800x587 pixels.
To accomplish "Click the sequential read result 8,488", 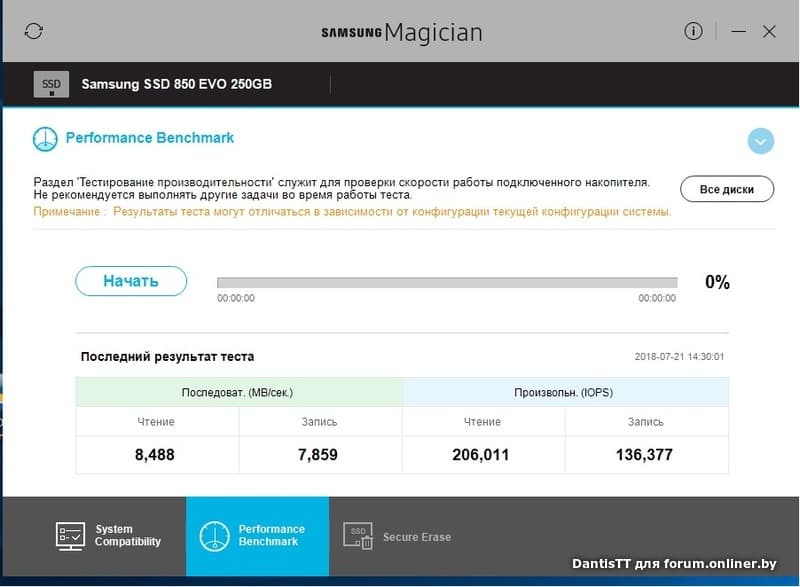I will click(155, 455).
